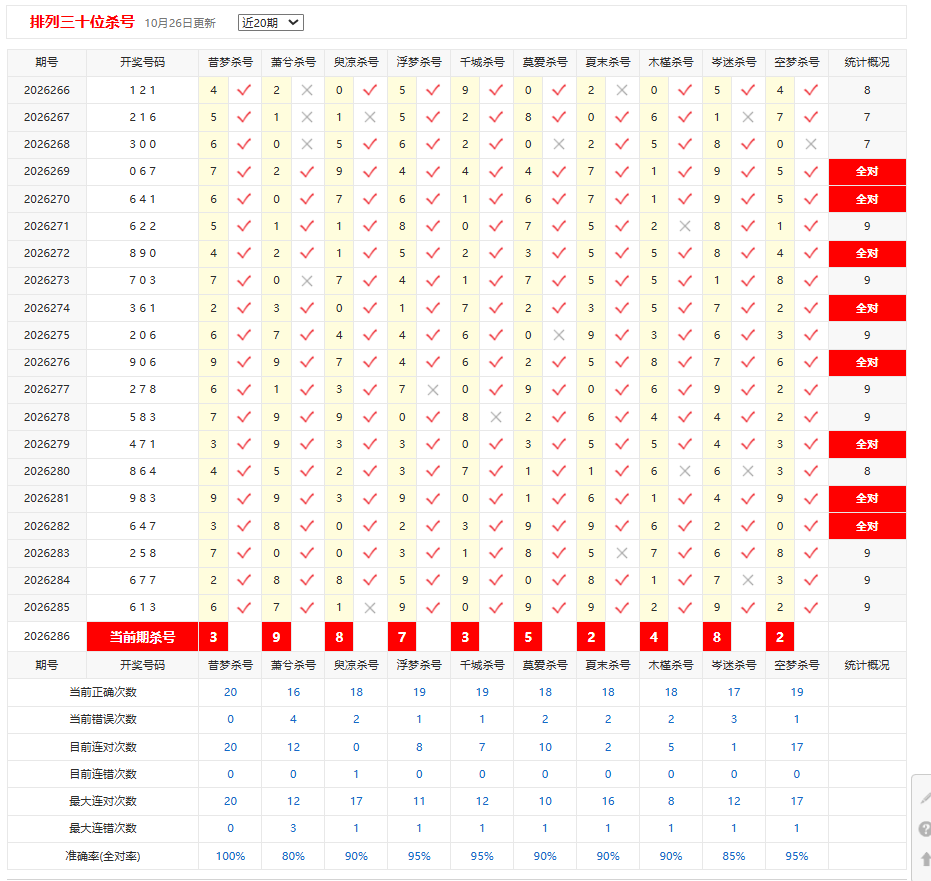Click the X mark for 空梦杀号 in row 2026268
This screenshot has height=881, width=931.
[x=811, y=144]
